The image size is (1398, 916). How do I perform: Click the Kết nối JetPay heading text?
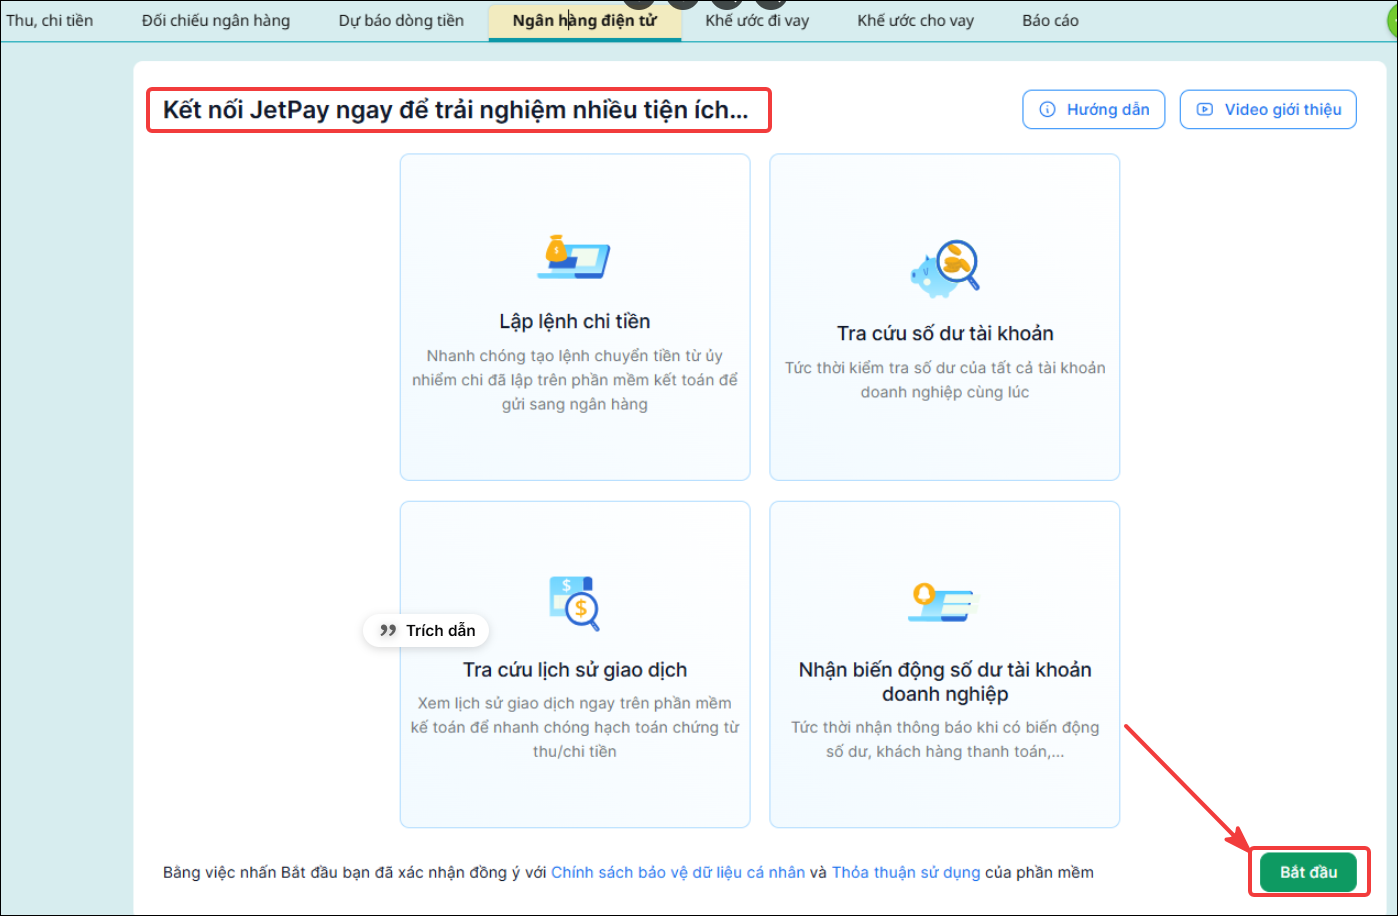click(x=456, y=110)
